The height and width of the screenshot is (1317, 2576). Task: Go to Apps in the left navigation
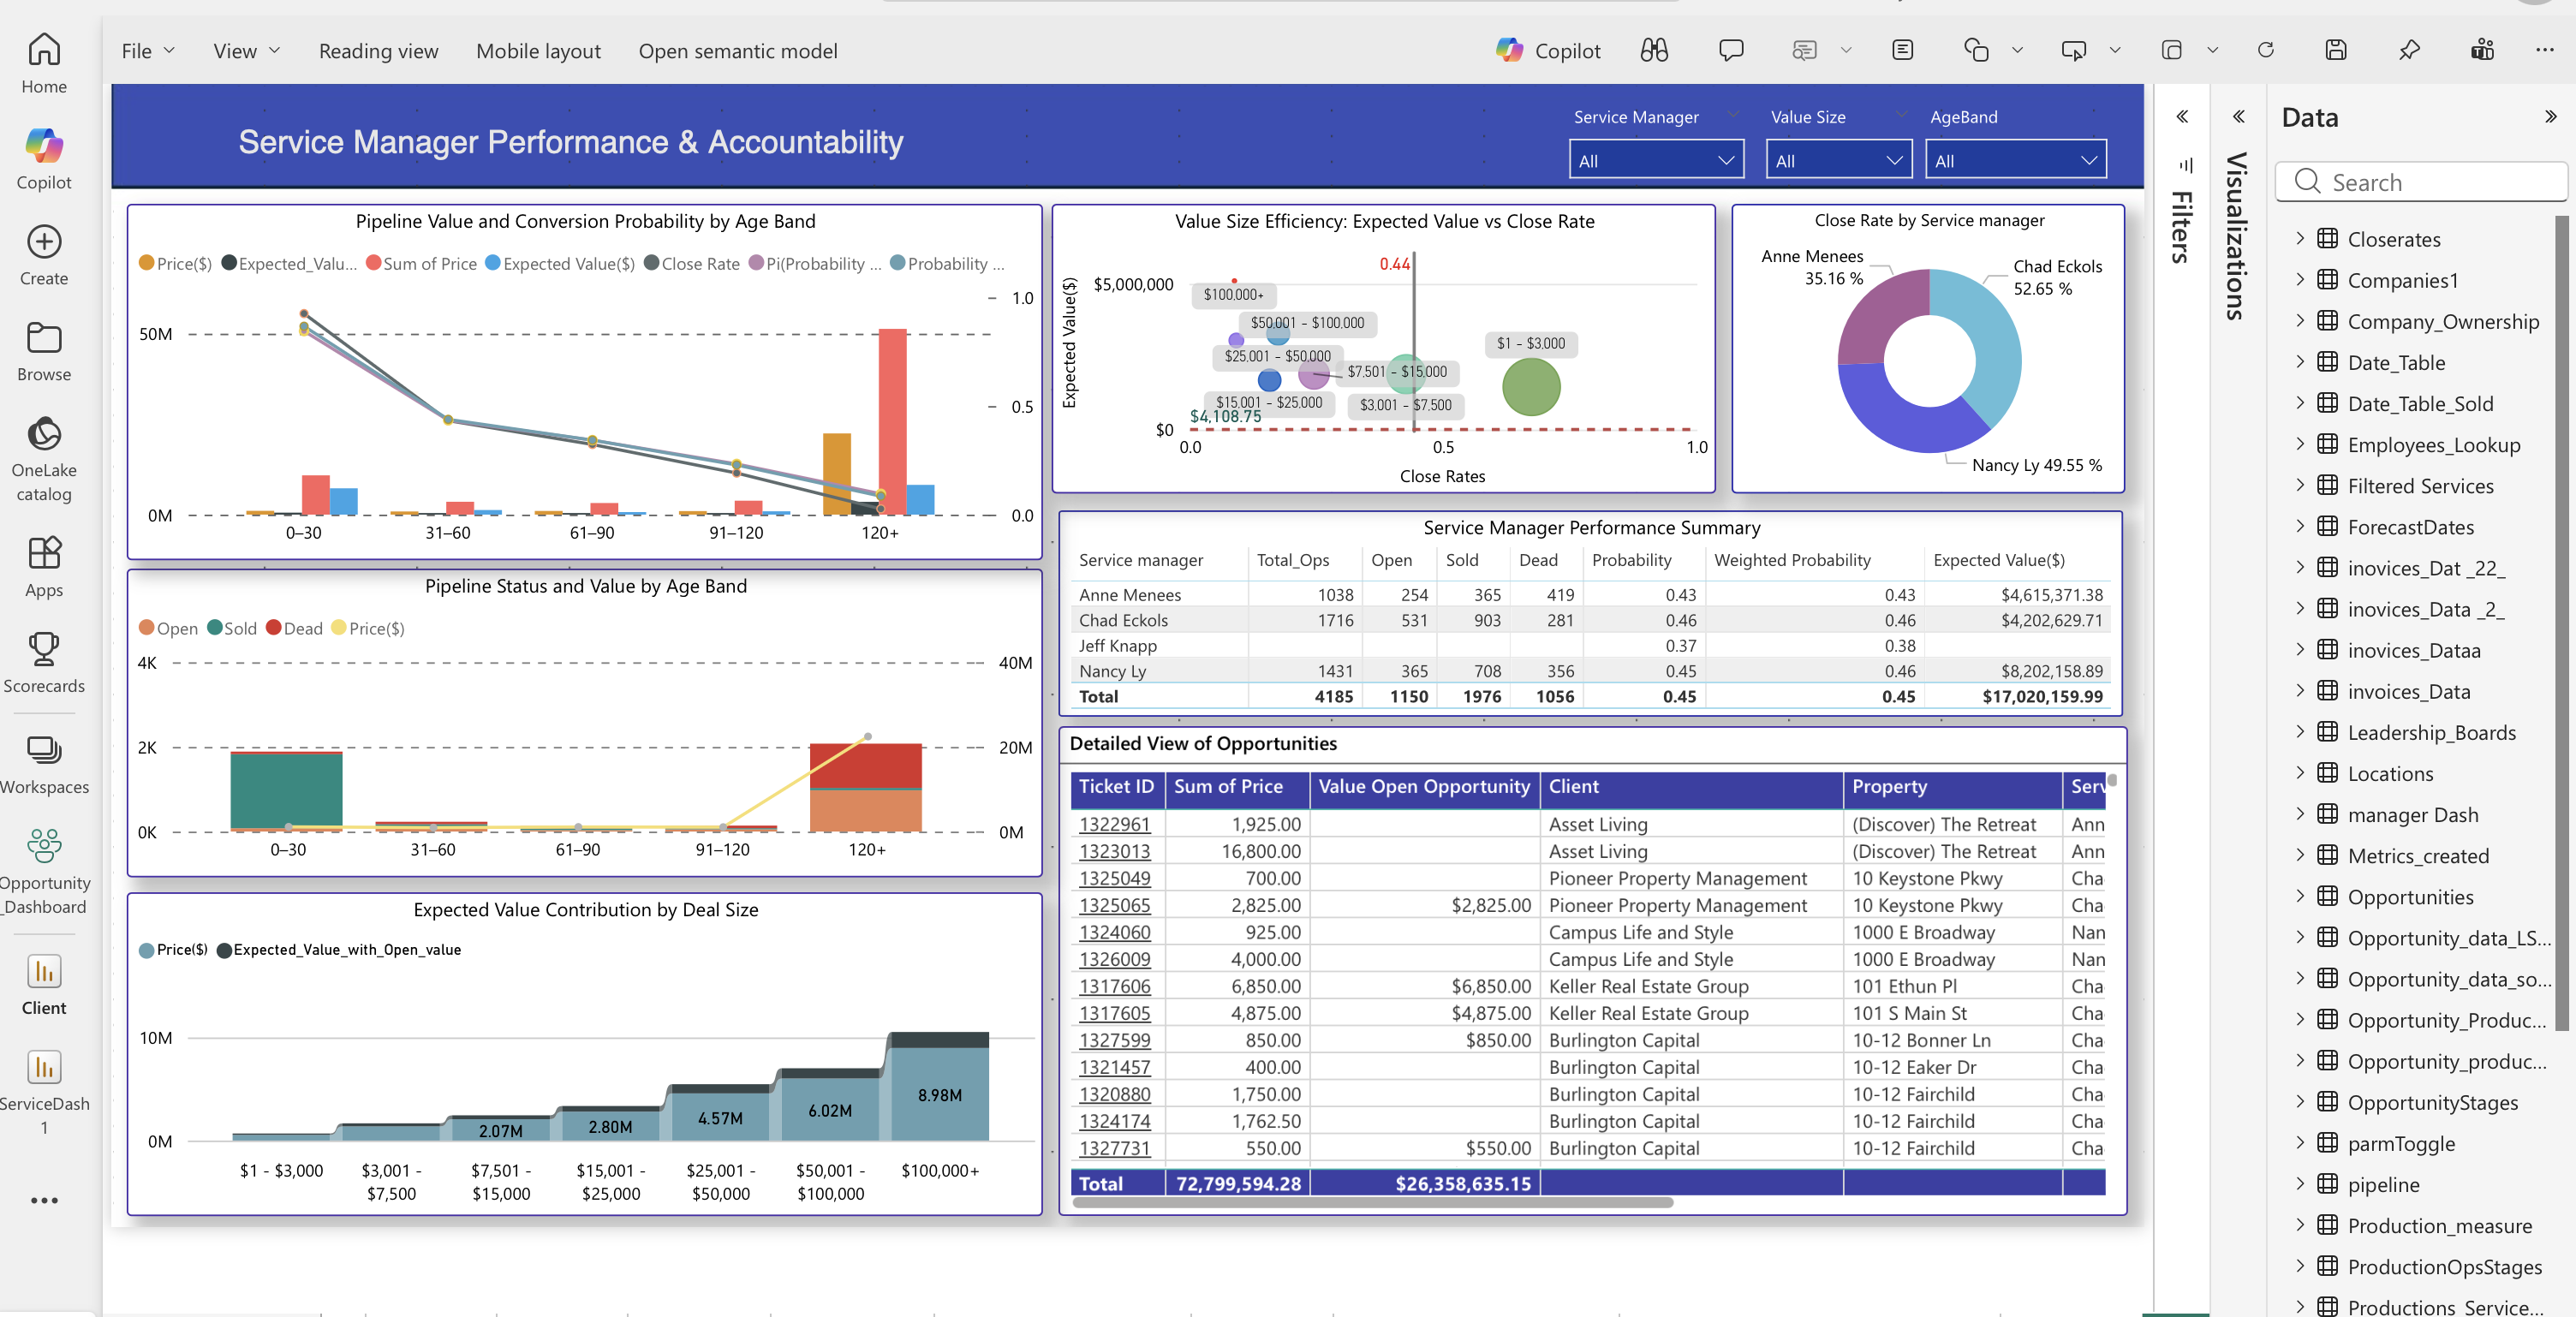44,565
